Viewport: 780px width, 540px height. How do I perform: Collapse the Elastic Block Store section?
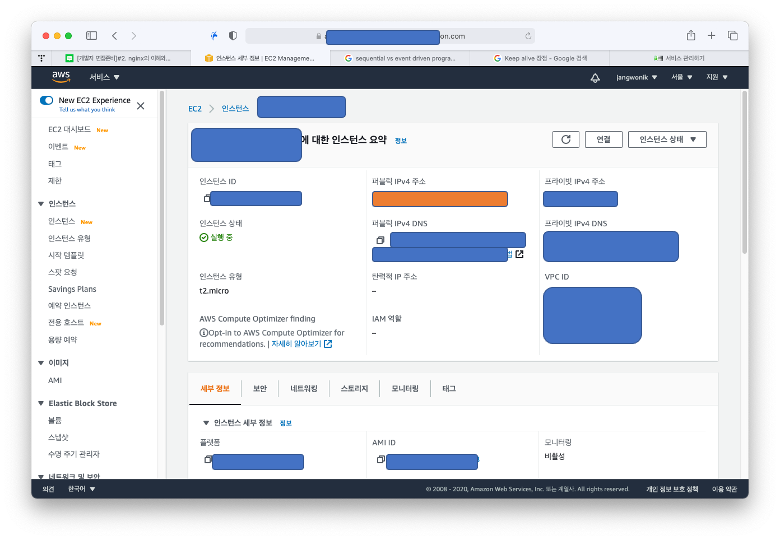(x=41, y=403)
